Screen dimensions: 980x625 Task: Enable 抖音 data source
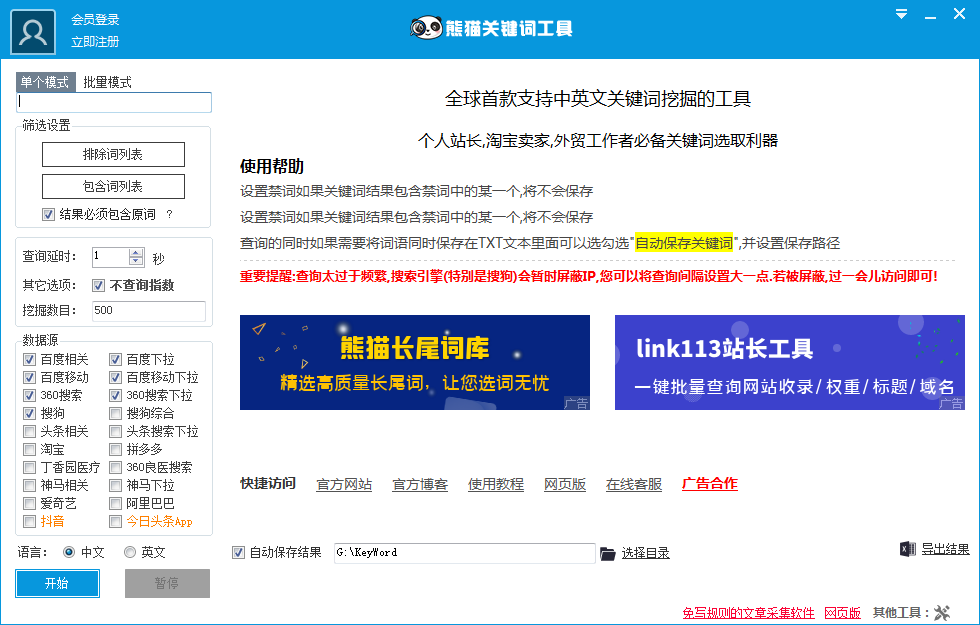(x=29, y=521)
